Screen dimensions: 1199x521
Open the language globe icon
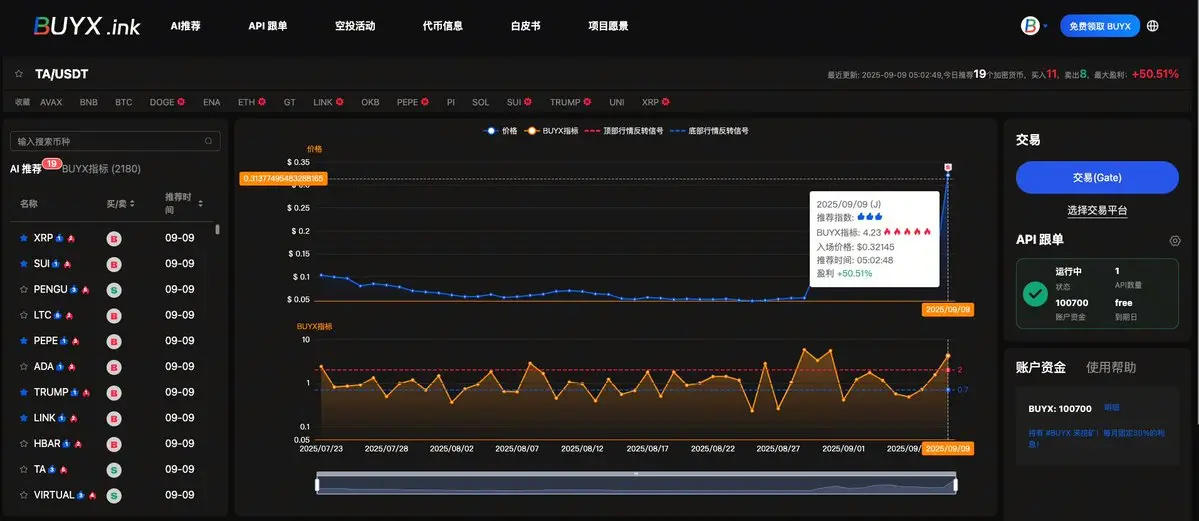pos(1152,26)
